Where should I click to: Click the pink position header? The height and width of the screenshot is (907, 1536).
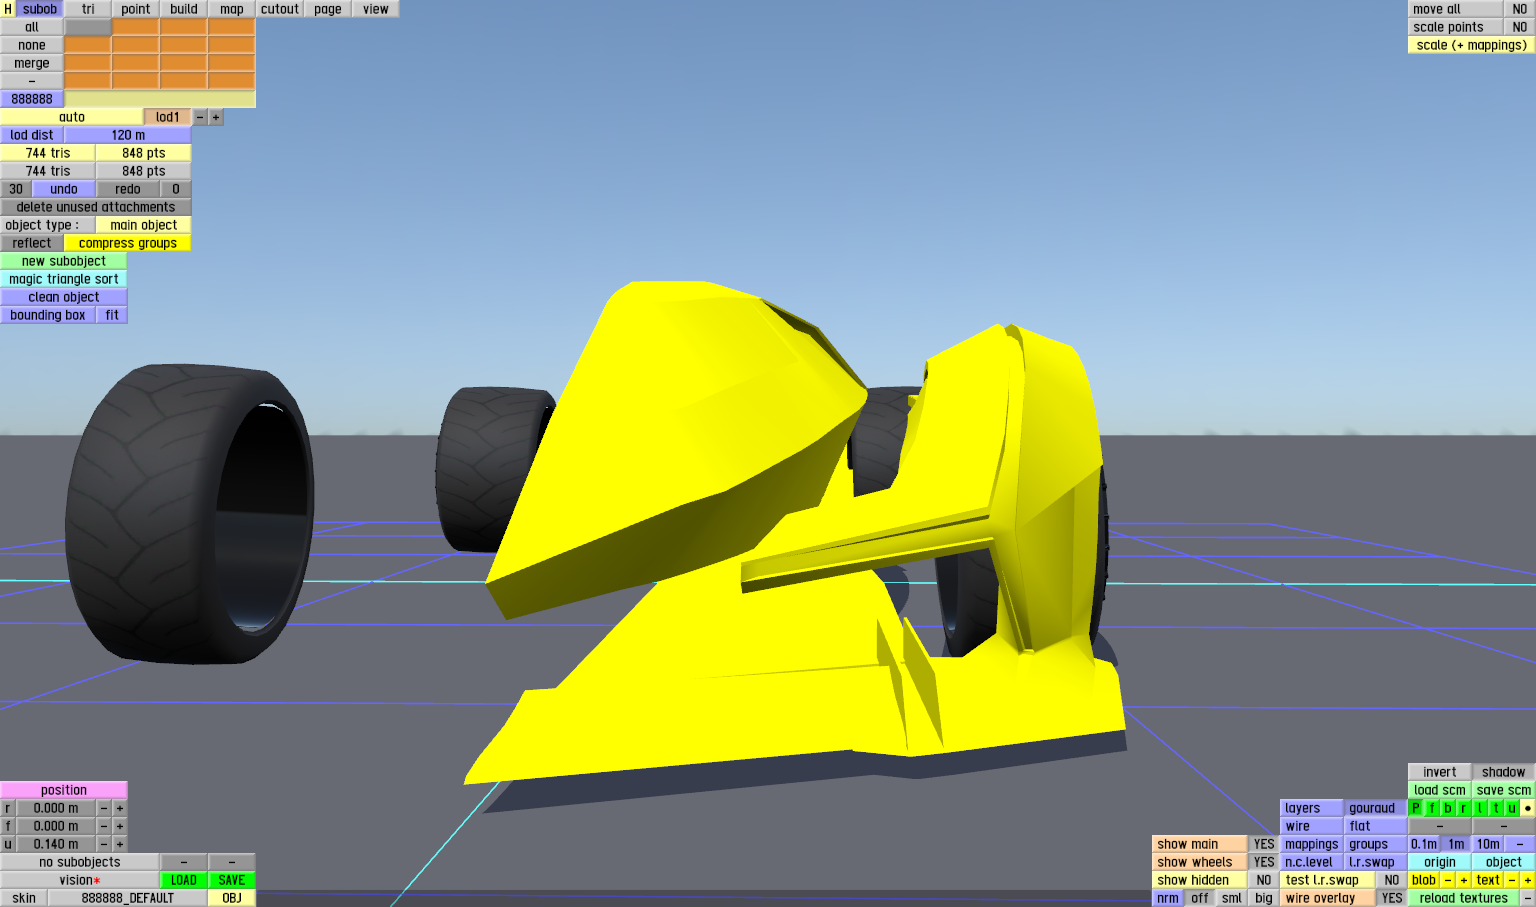64,790
